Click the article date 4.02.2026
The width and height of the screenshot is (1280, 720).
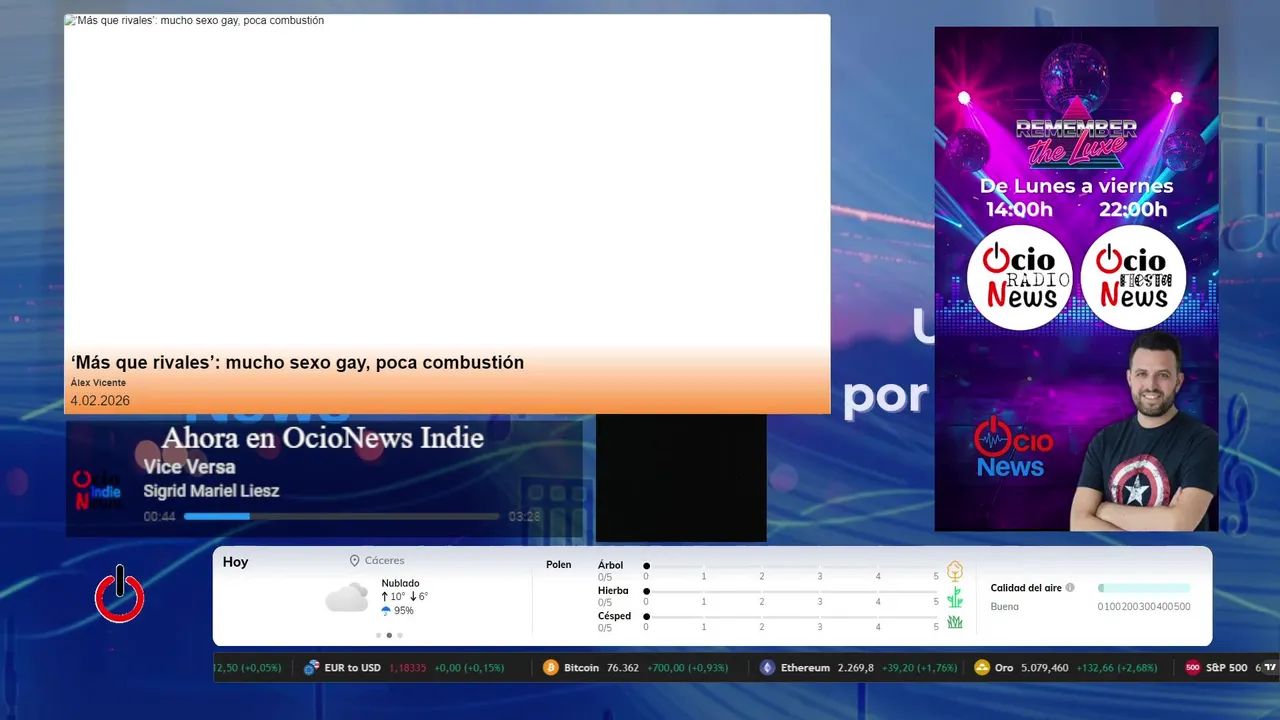100,401
